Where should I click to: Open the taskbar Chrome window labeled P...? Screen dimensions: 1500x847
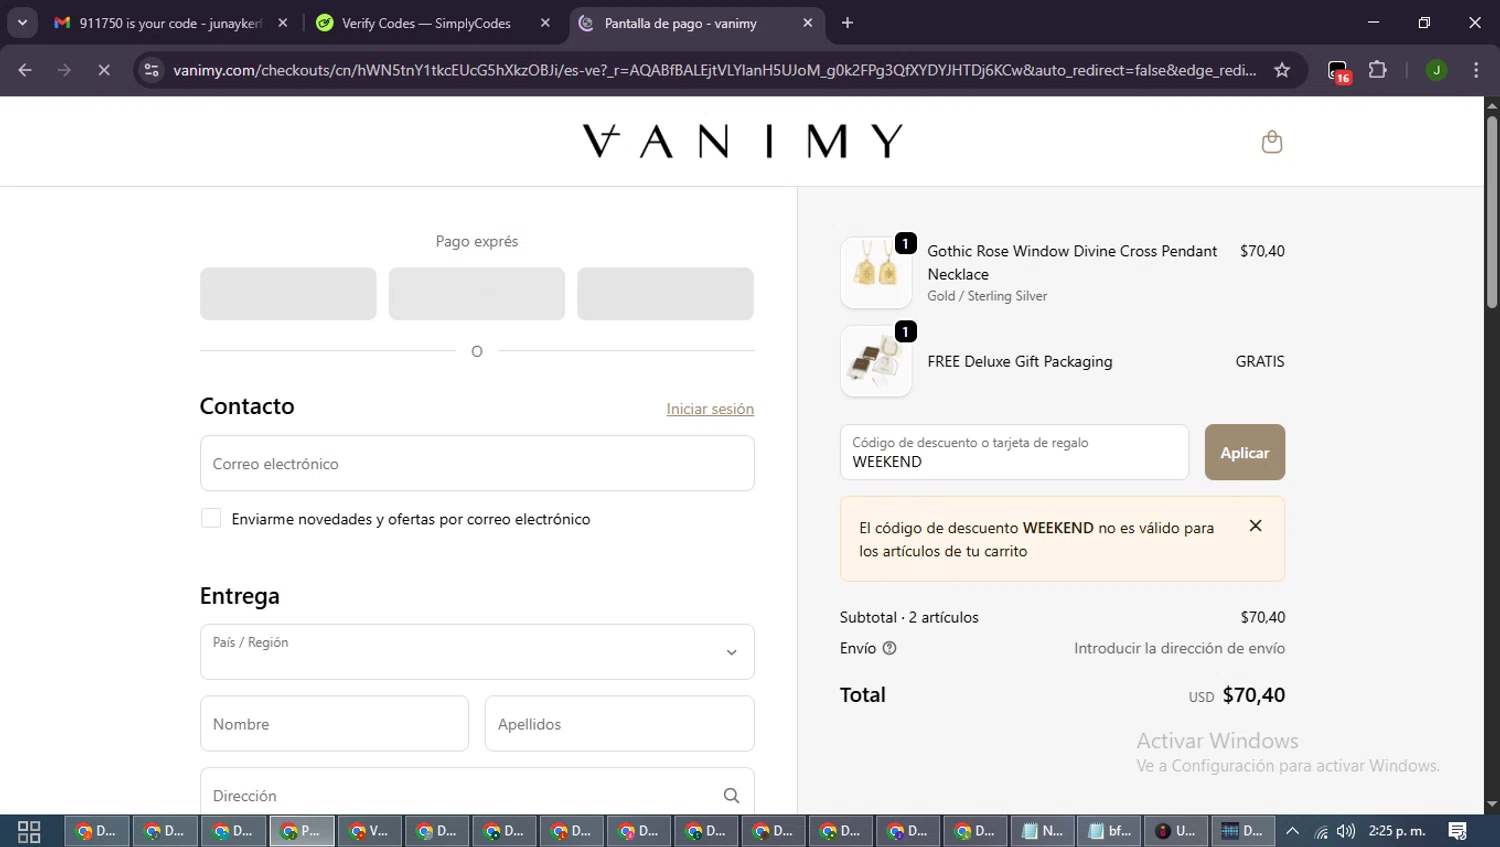point(302,831)
